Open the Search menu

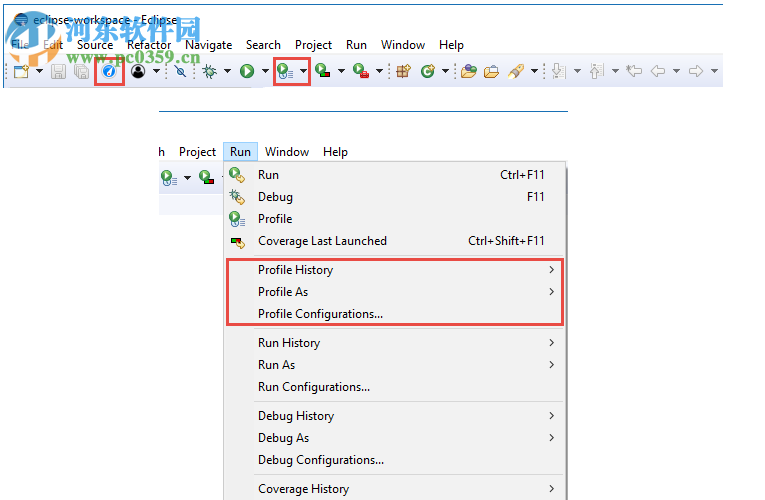click(x=263, y=45)
